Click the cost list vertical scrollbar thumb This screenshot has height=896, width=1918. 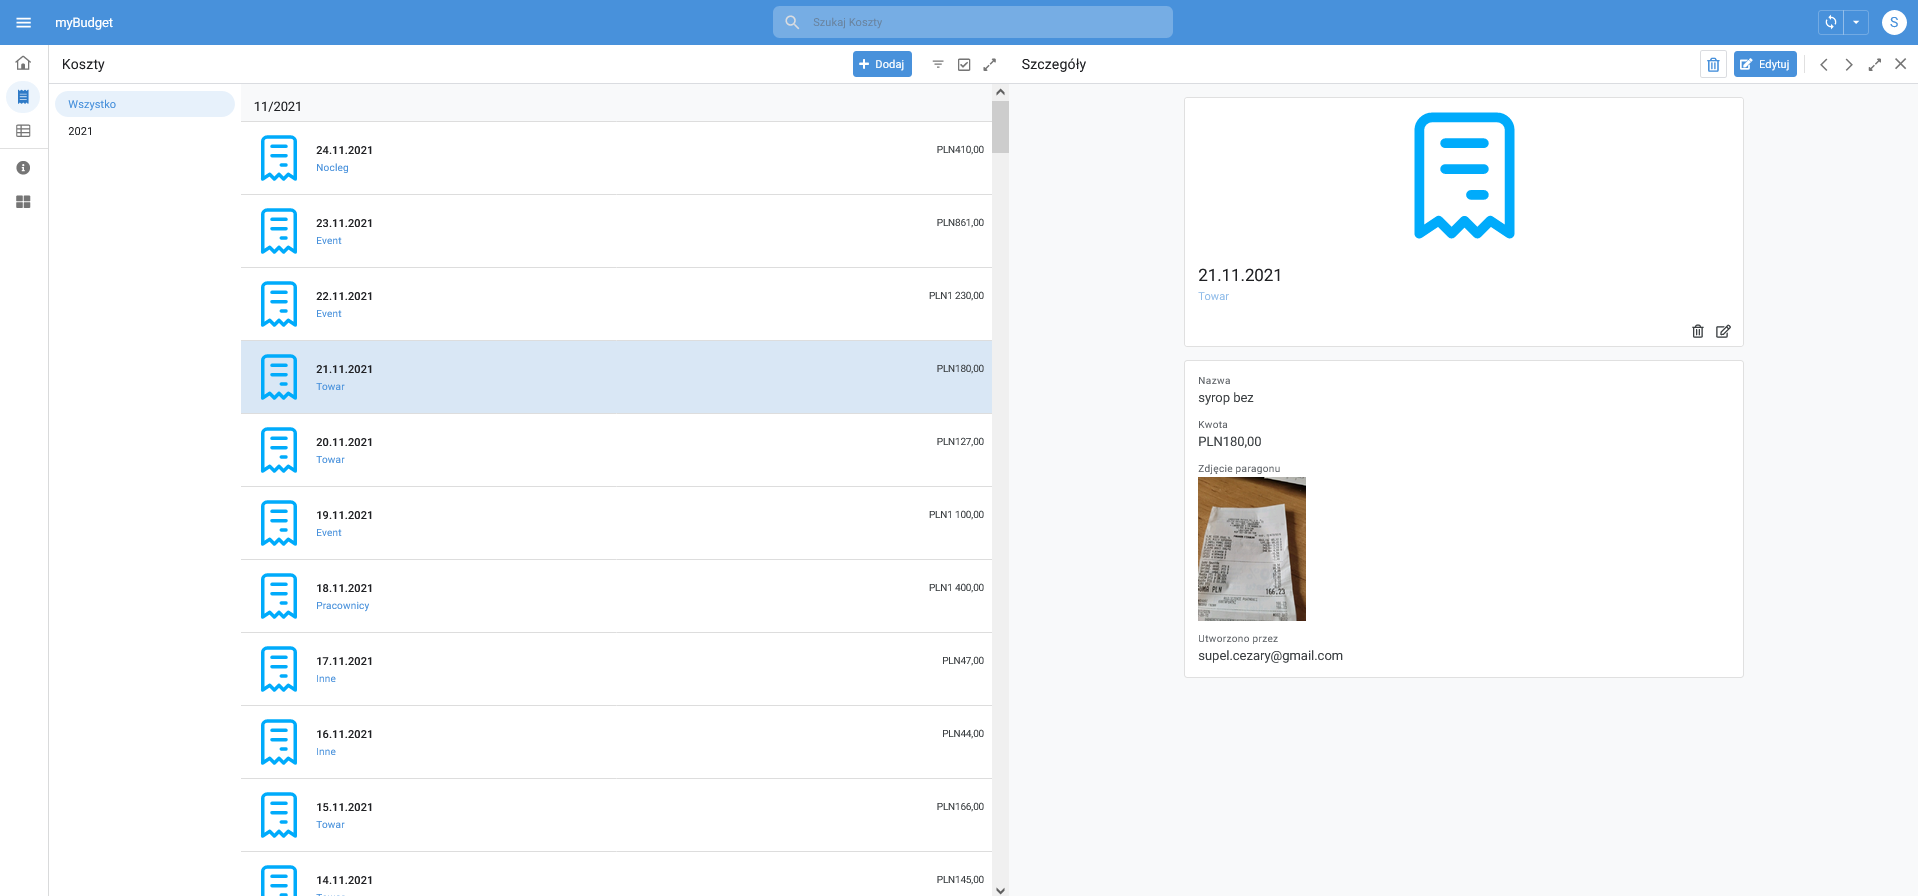[x=1000, y=127]
